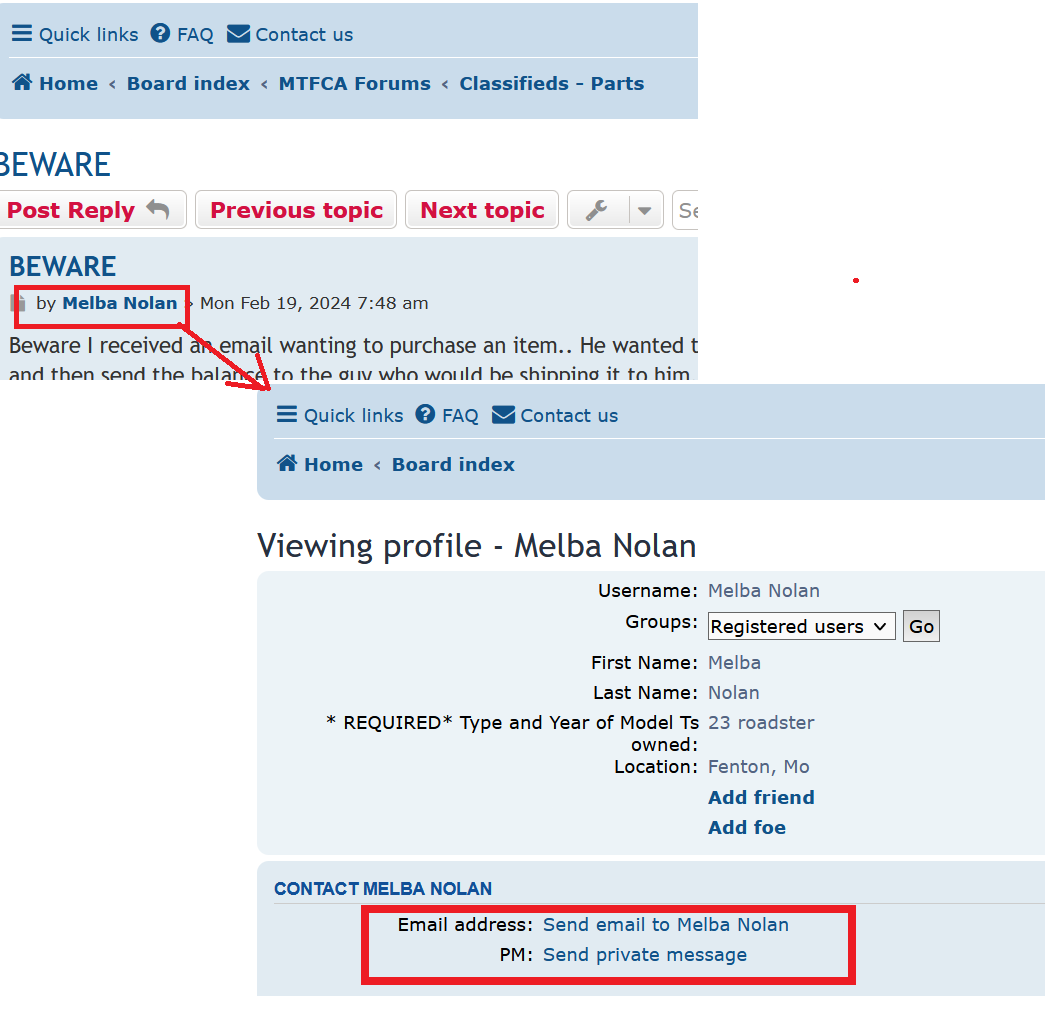Click the Post Reply button
1061x1031 pixels.
click(88, 210)
